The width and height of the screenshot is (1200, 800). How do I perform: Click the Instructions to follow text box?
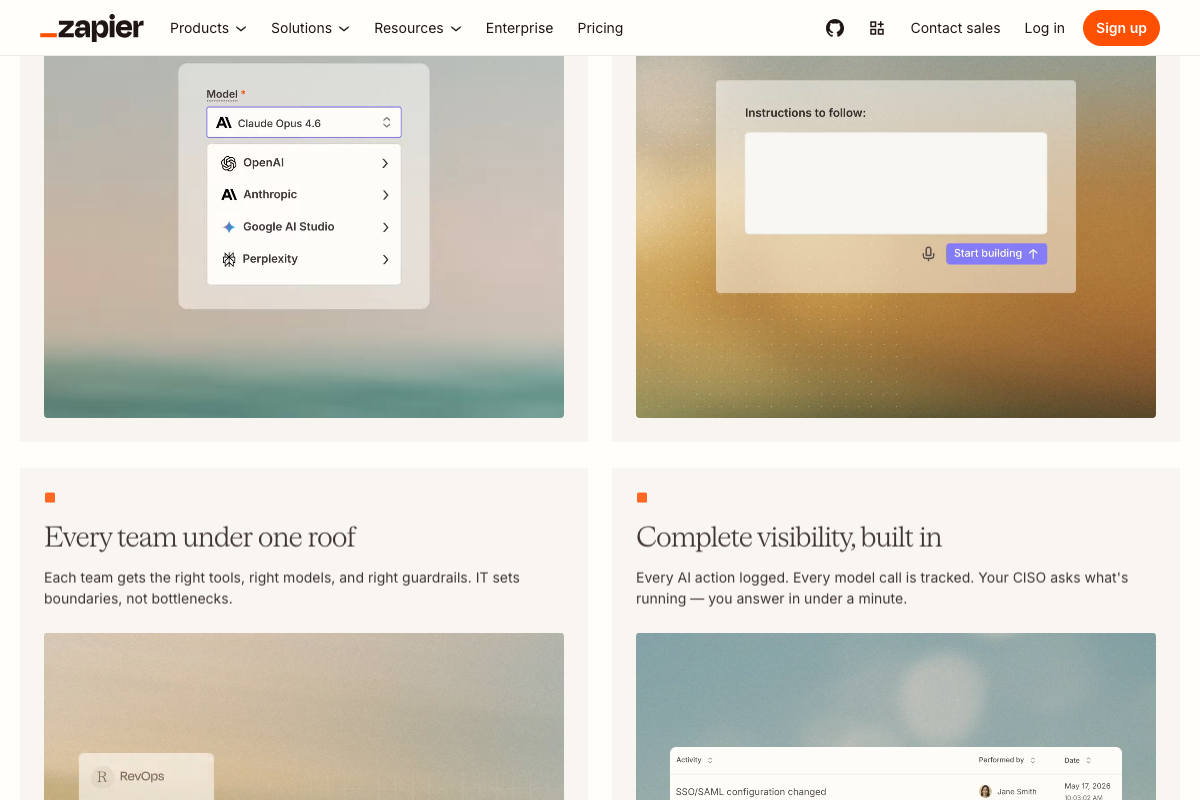coord(896,183)
